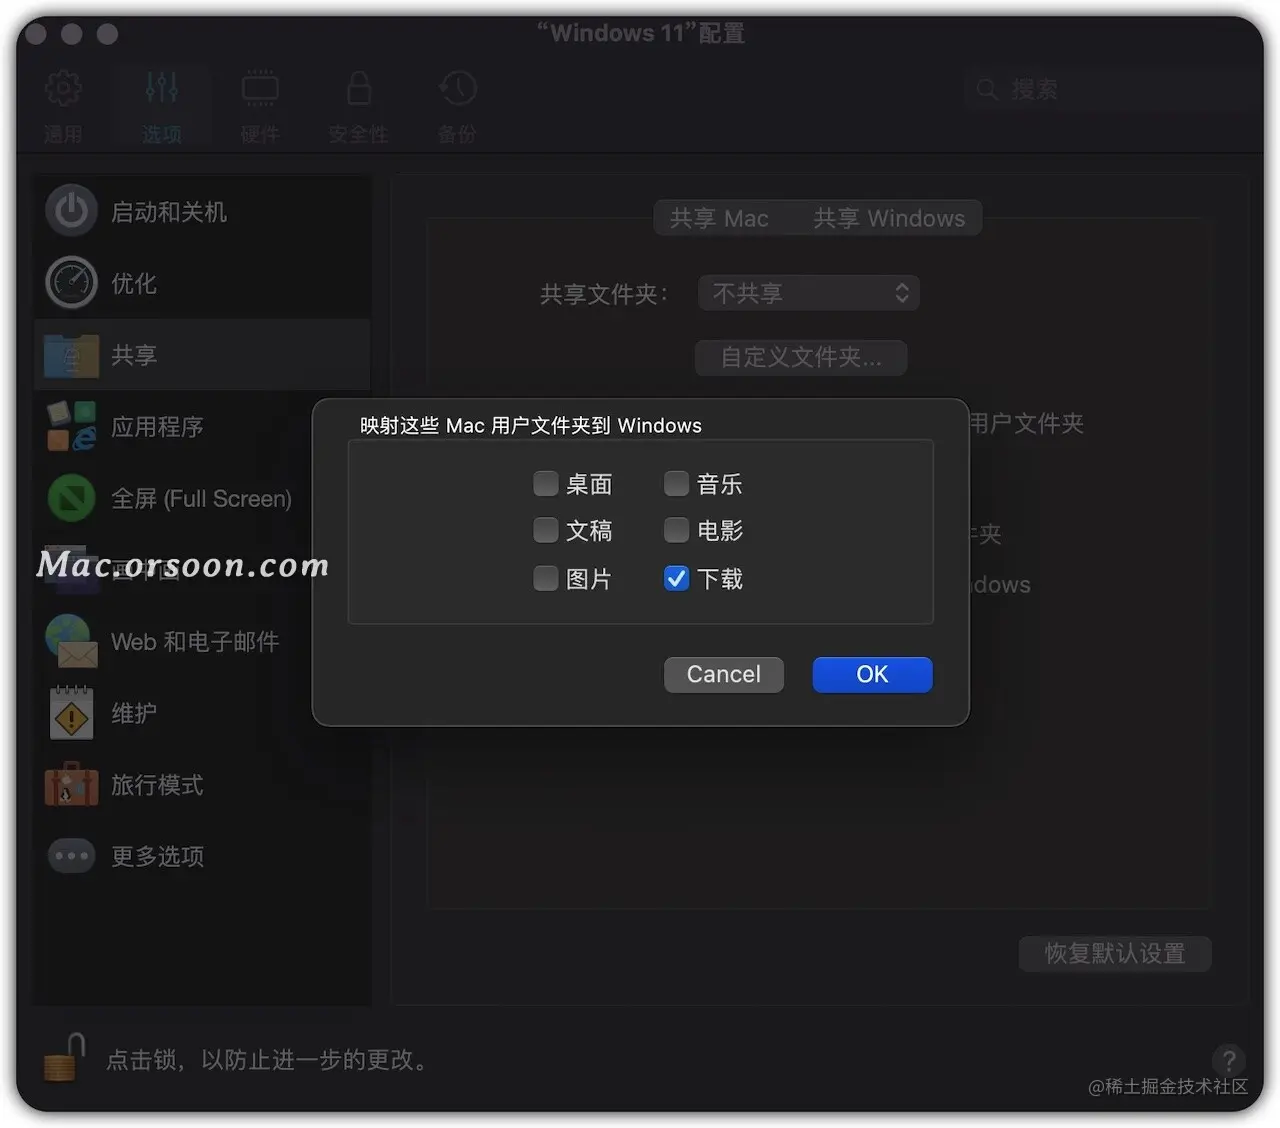Open the 备份 backup clock icon

(457, 88)
